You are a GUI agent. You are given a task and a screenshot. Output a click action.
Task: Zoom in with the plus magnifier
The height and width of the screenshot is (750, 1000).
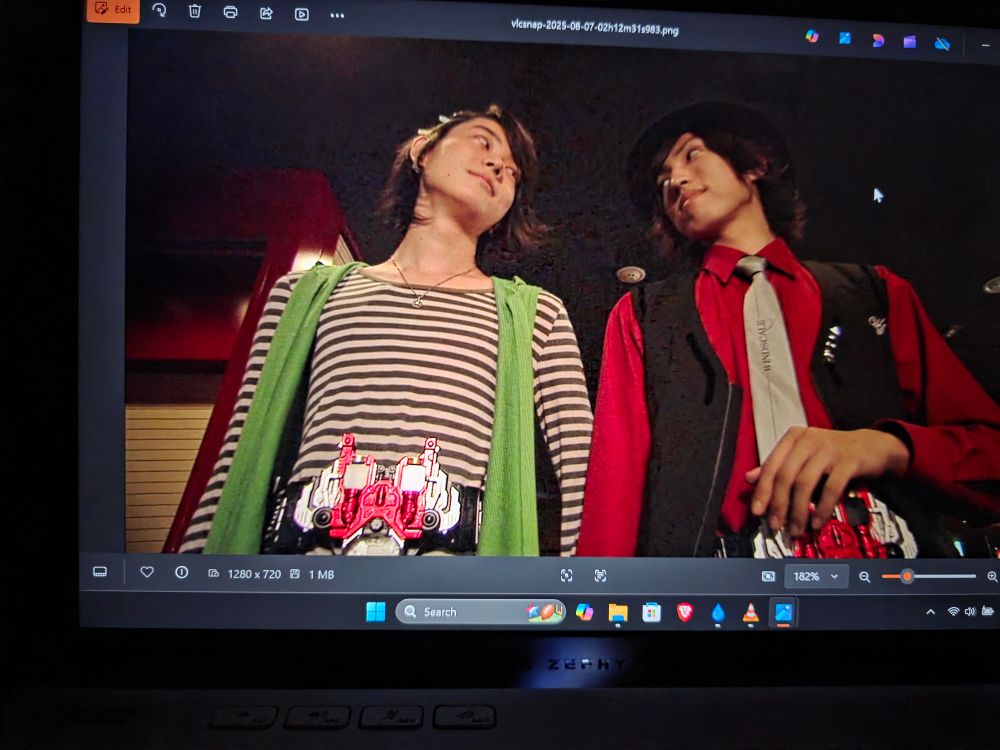click(x=992, y=577)
